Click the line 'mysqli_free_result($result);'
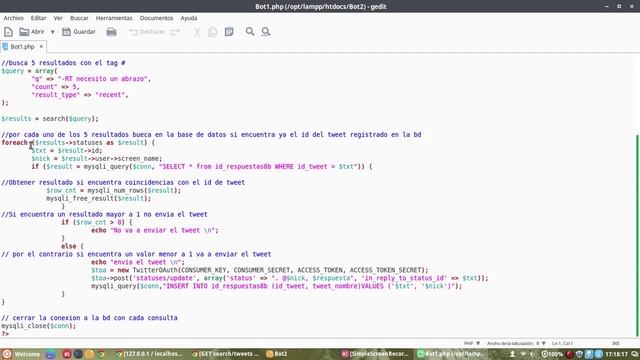Viewport: 640px width, 360px height. (x=98, y=198)
